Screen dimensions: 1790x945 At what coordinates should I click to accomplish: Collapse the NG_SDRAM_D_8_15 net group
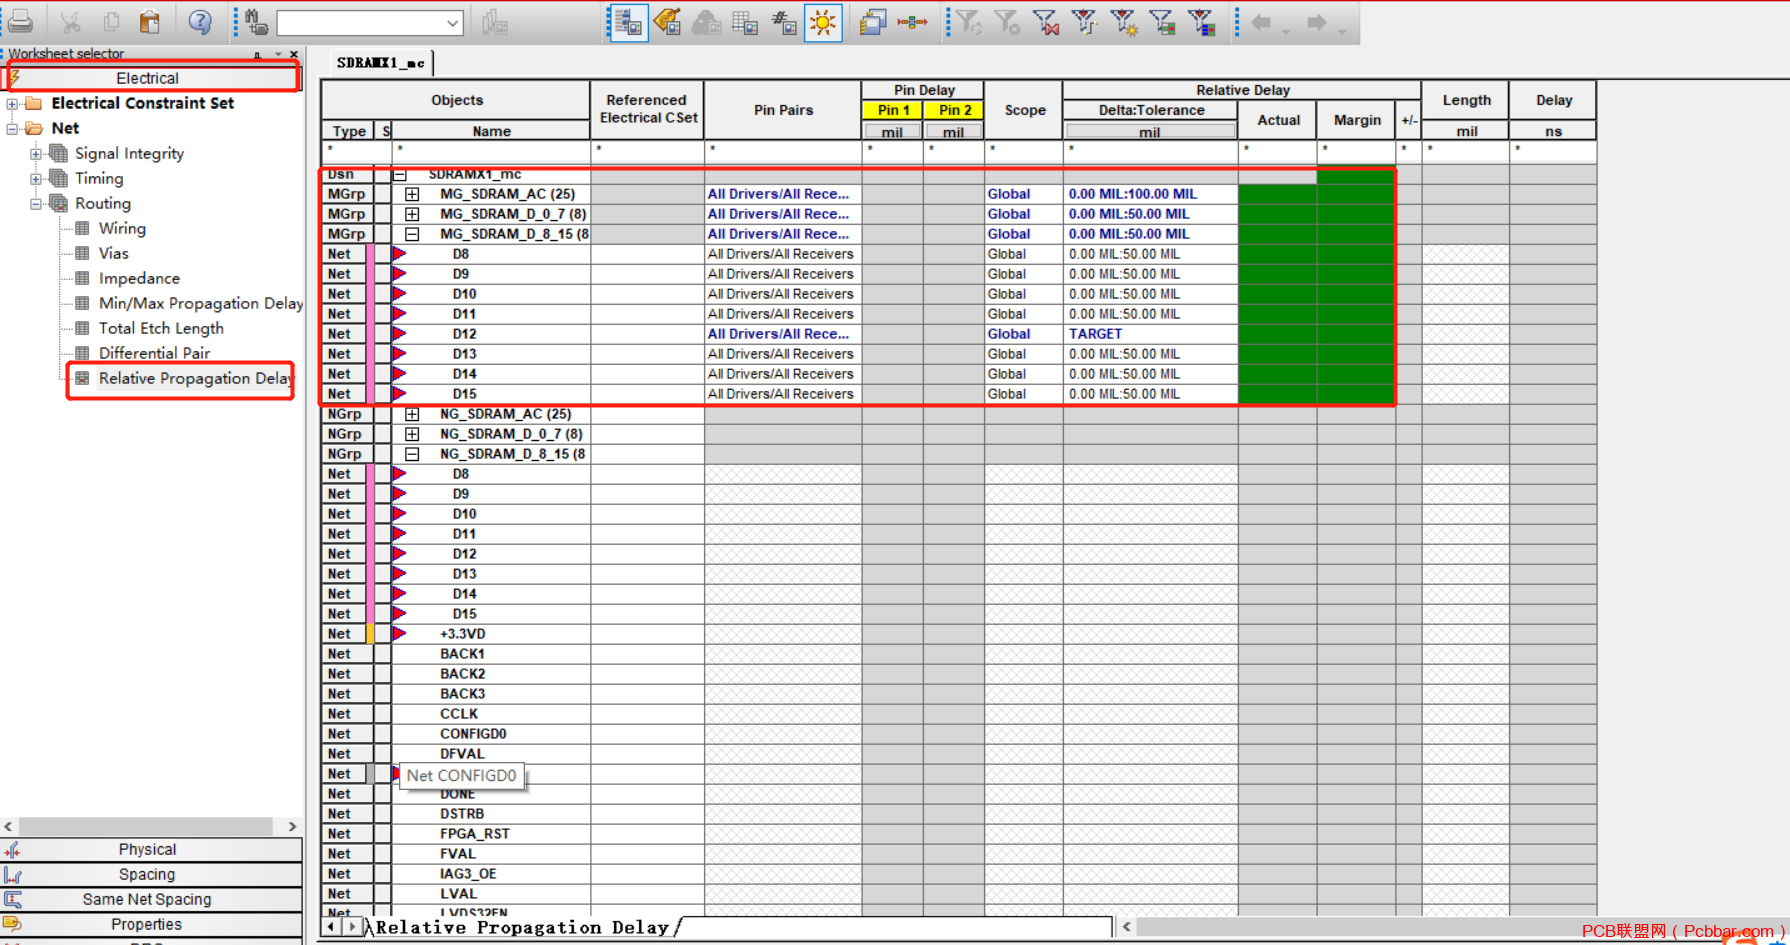[x=412, y=454]
